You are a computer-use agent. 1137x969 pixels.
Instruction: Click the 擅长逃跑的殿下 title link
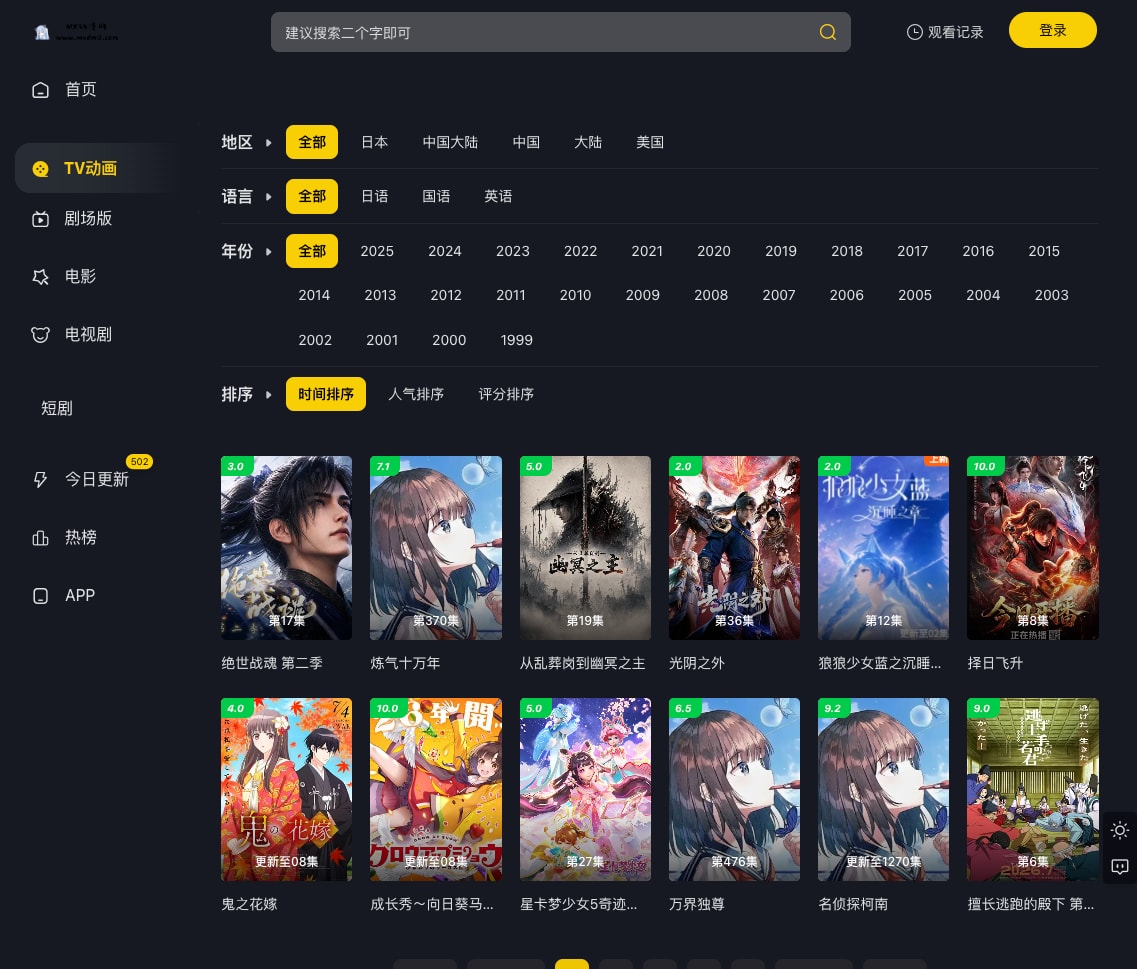click(x=1030, y=904)
